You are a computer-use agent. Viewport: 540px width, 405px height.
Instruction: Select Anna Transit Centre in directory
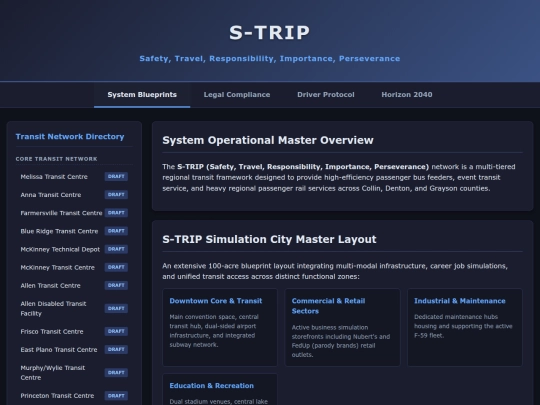click(x=74, y=195)
